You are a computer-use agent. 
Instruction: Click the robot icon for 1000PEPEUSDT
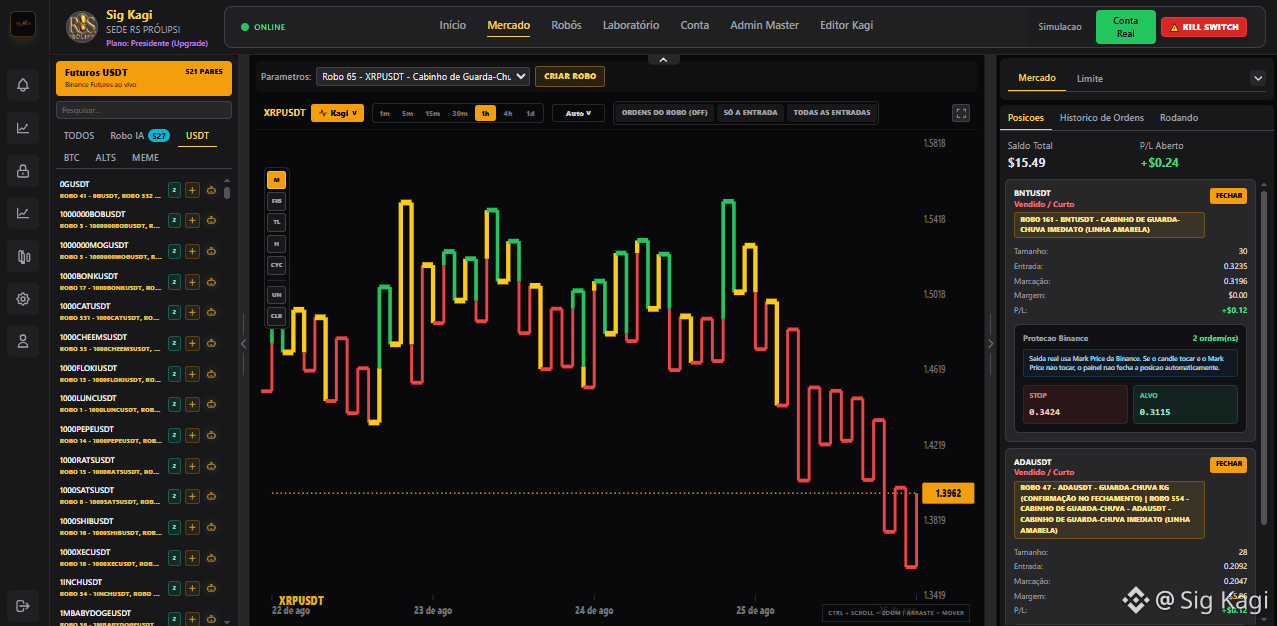coord(212,435)
